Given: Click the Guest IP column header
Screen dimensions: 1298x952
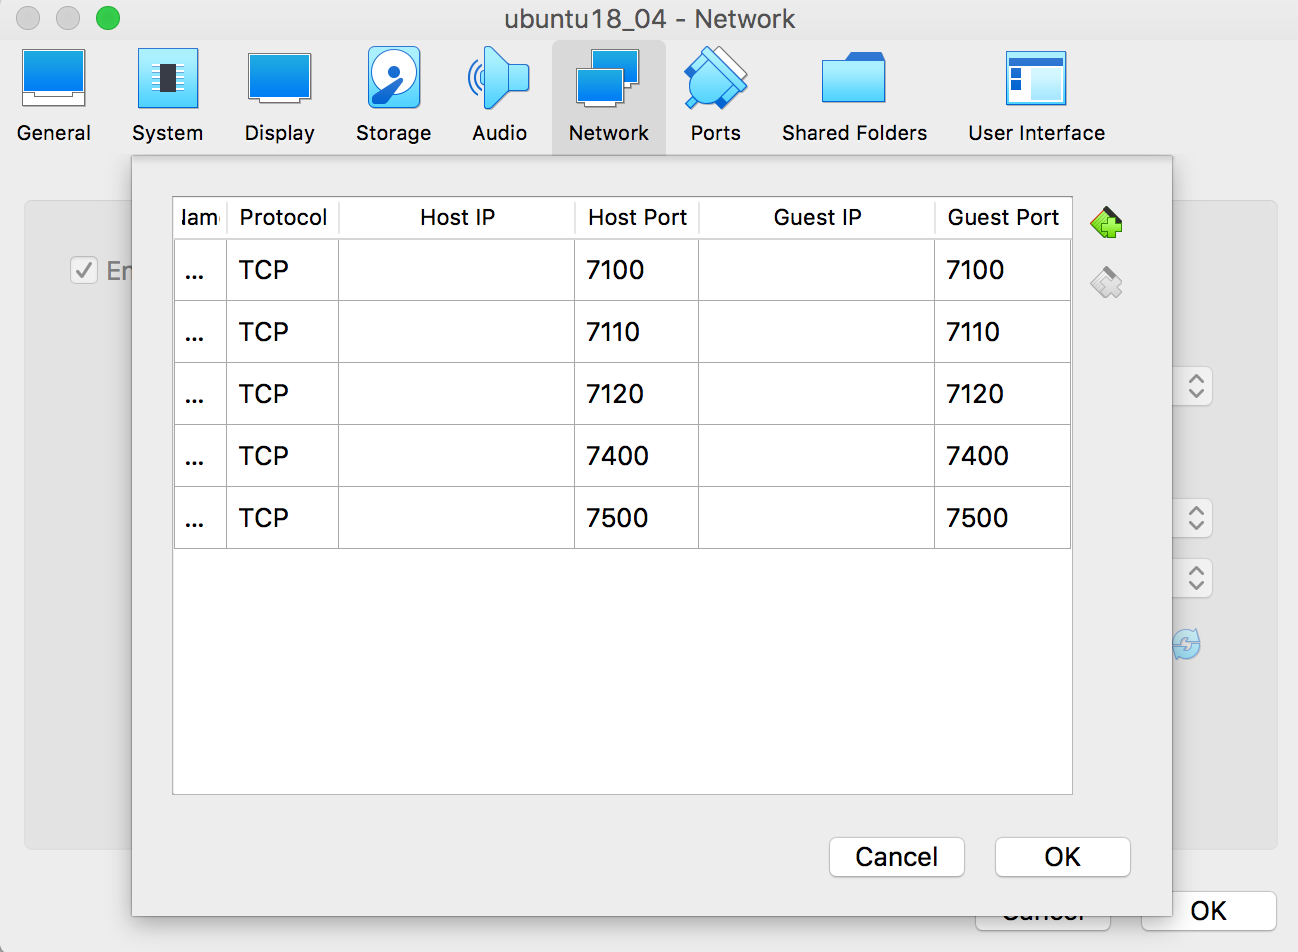Looking at the screenshot, I should (817, 218).
